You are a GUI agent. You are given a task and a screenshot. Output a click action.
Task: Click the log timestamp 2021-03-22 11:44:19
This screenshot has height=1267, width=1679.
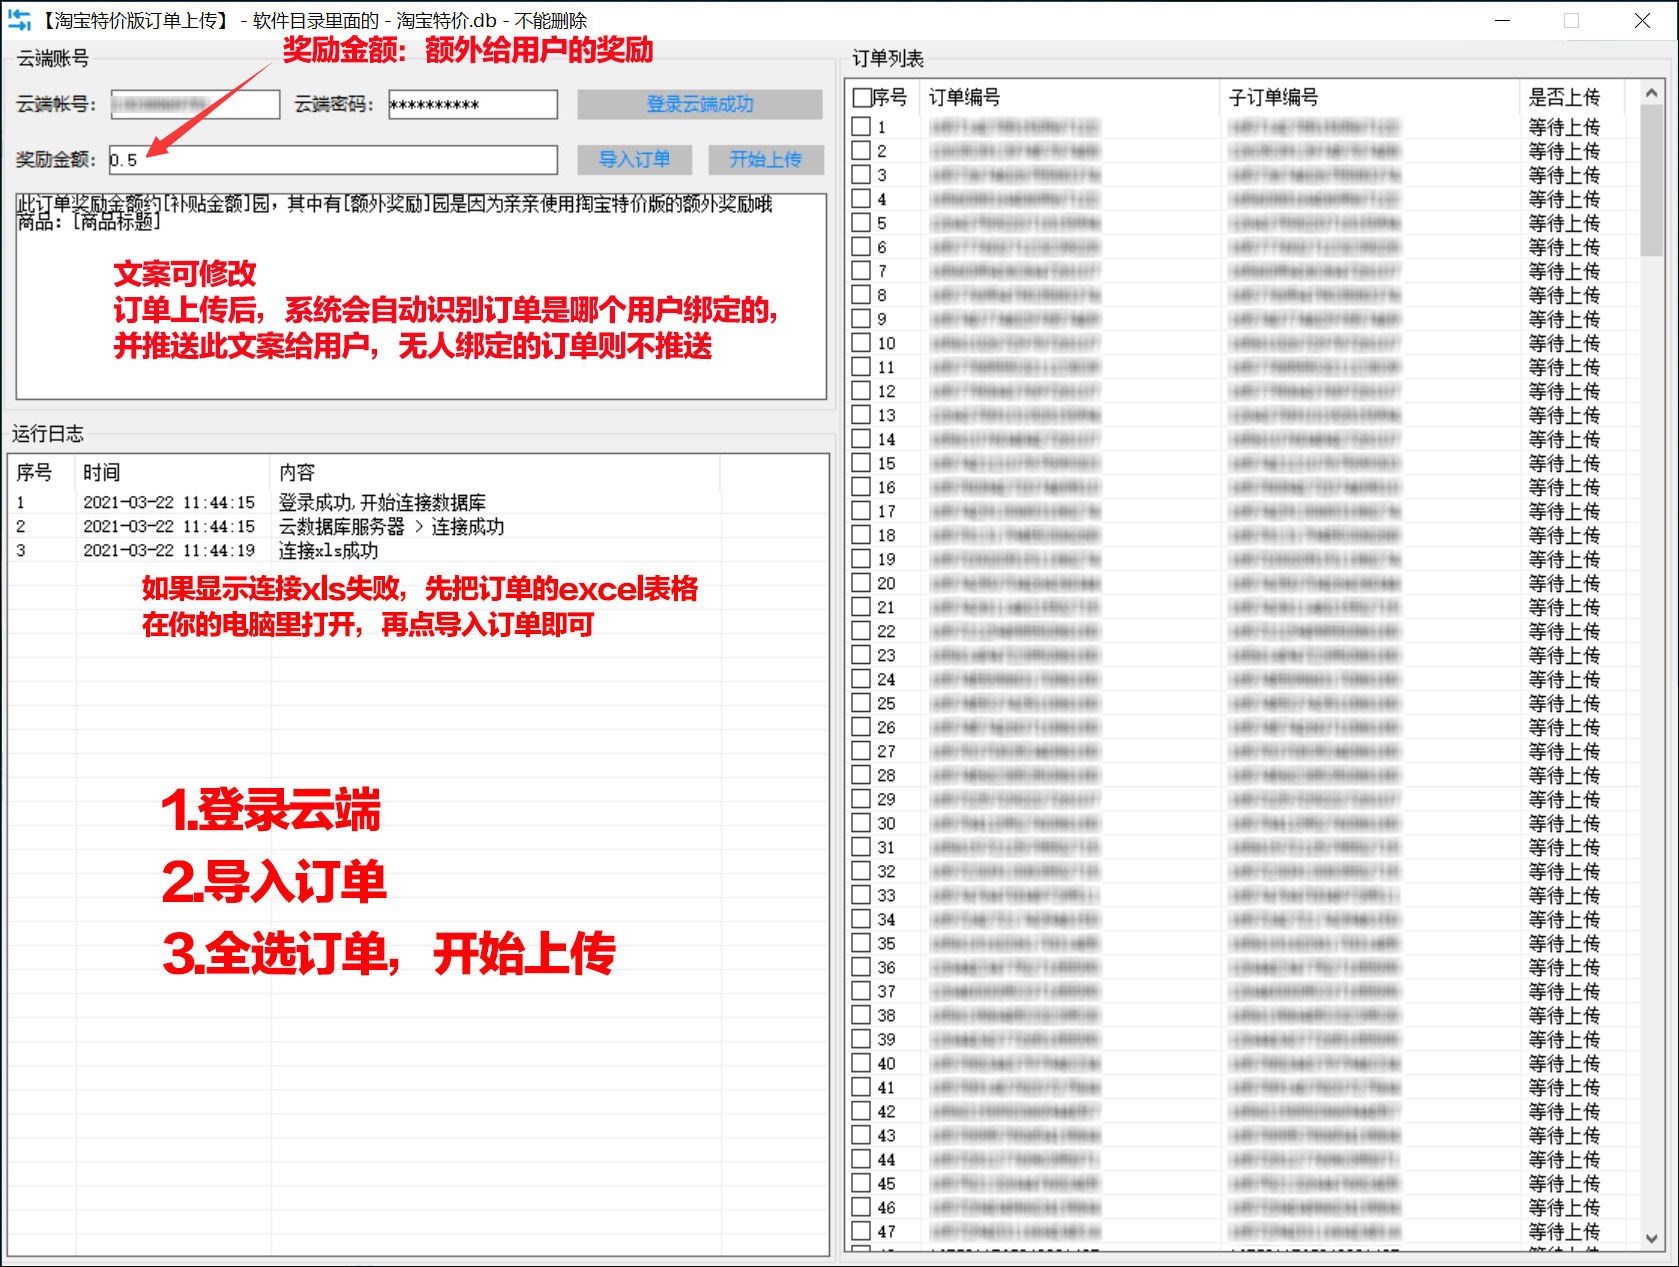click(x=169, y=550)
